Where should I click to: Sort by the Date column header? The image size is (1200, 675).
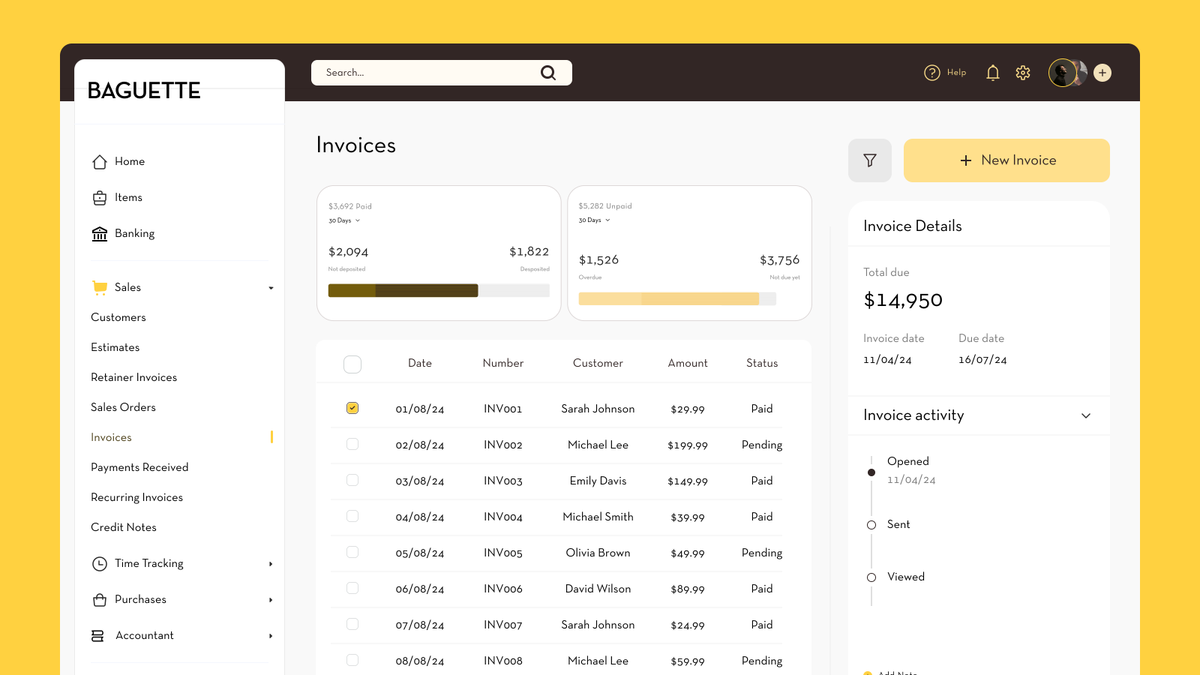[x=420, y=364]
